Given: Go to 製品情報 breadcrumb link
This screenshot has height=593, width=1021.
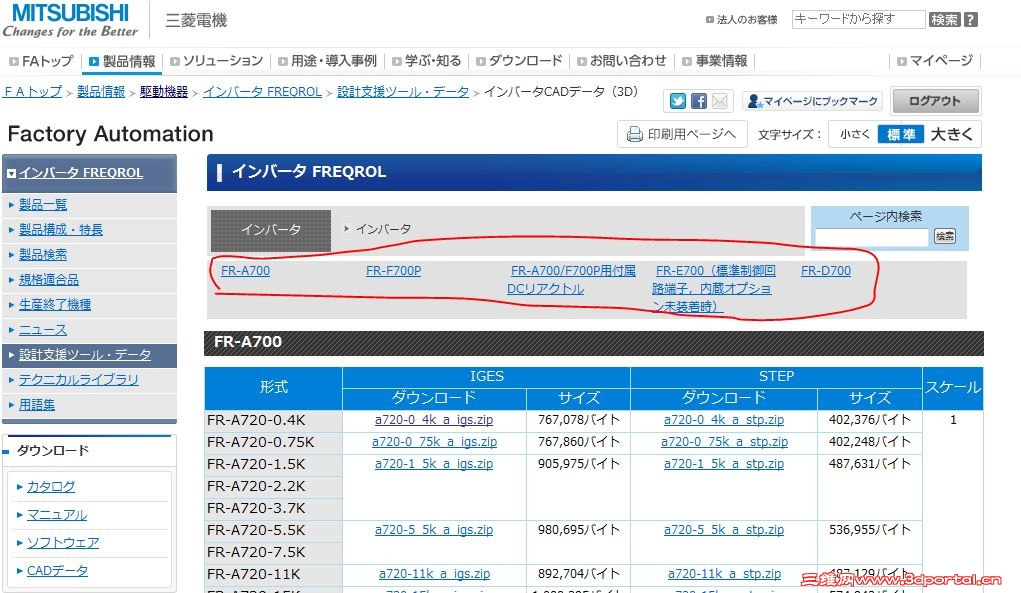Looking at the screenshot, I should [x=101, y=92].
